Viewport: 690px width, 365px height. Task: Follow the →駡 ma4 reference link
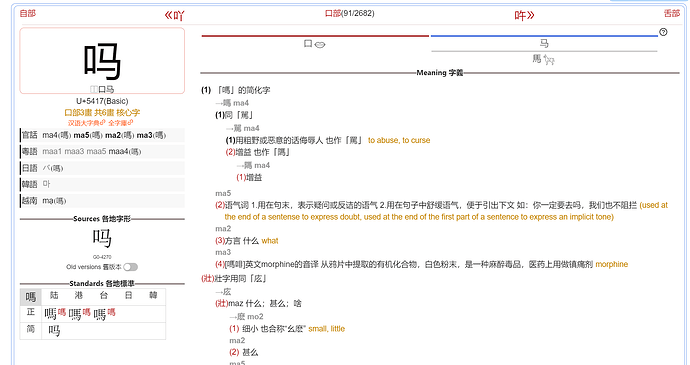point(242,128)
